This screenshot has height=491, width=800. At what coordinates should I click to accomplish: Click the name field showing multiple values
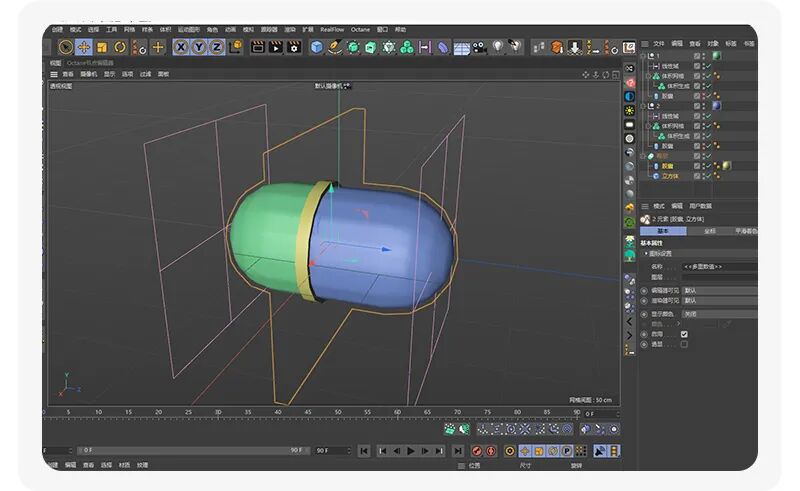[x=719, y=266]
